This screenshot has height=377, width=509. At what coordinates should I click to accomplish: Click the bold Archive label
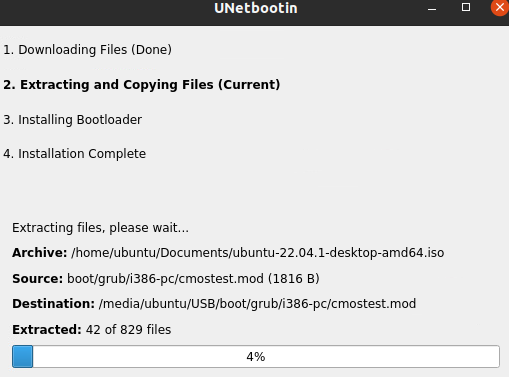pos(40,253)
